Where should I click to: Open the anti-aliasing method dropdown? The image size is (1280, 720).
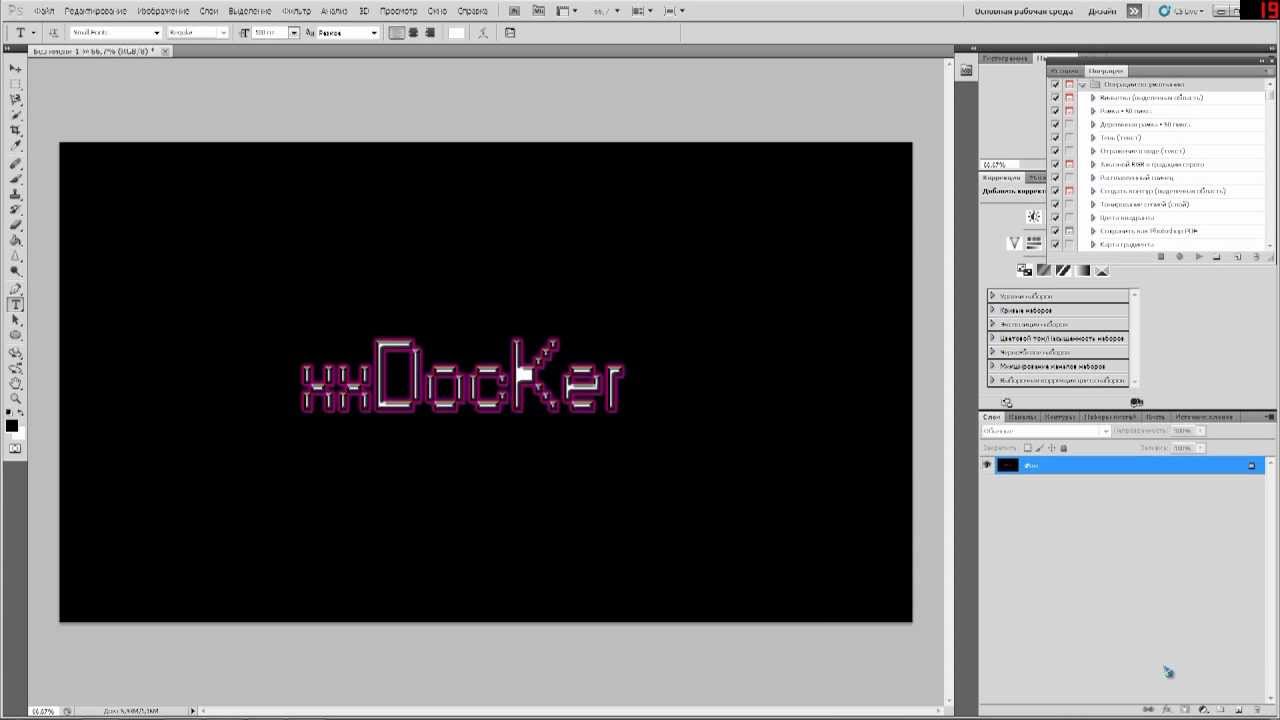pos(374,33)
